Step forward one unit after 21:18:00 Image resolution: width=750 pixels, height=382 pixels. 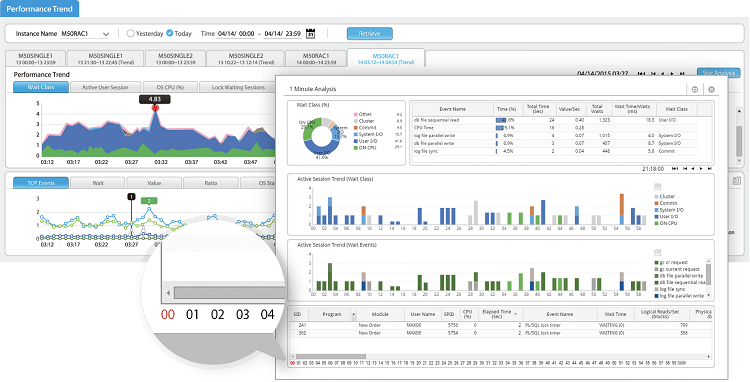[x=701, y=169]
